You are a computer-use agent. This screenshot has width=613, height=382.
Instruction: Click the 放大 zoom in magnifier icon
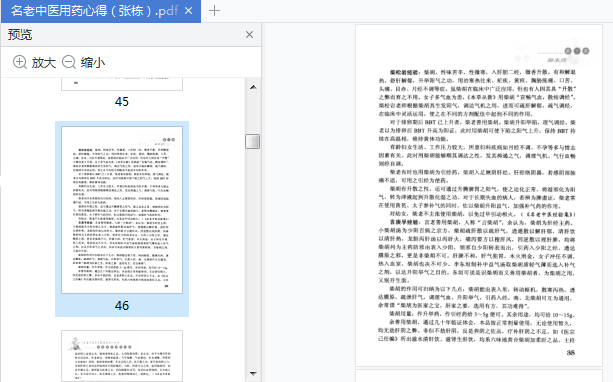point(20,62)
